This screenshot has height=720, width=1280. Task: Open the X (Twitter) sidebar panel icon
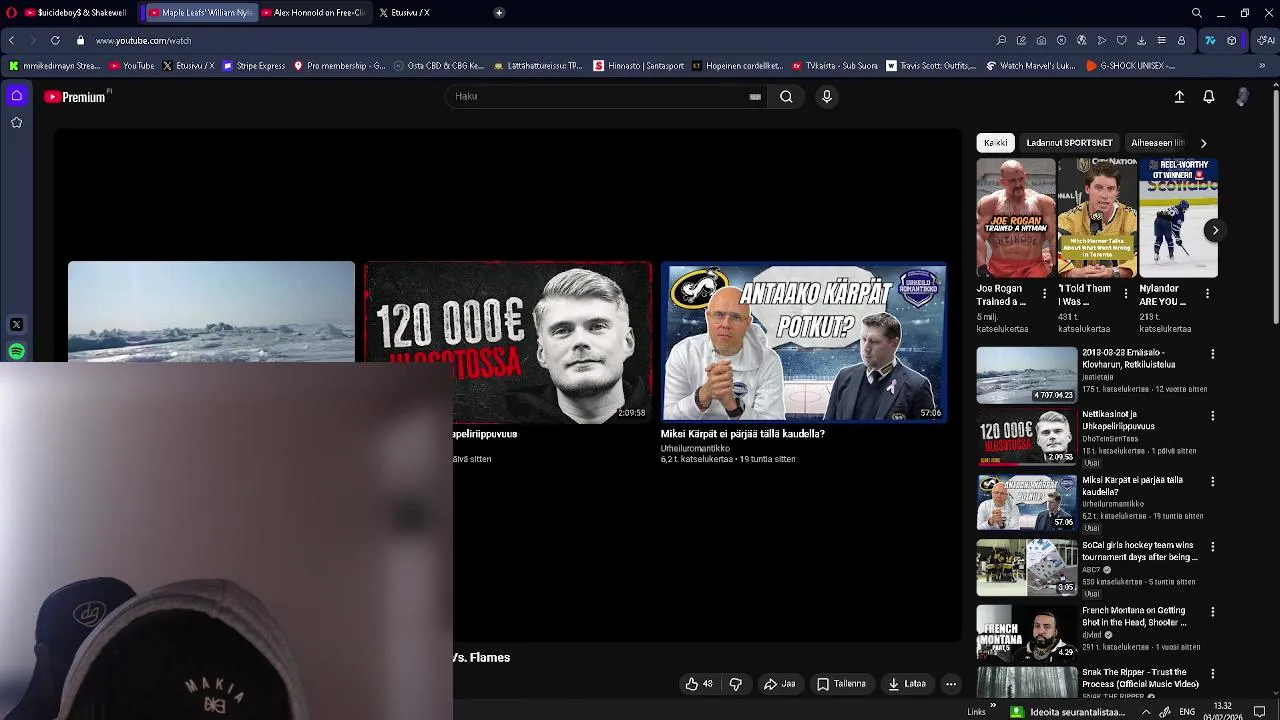coord(16,325)
